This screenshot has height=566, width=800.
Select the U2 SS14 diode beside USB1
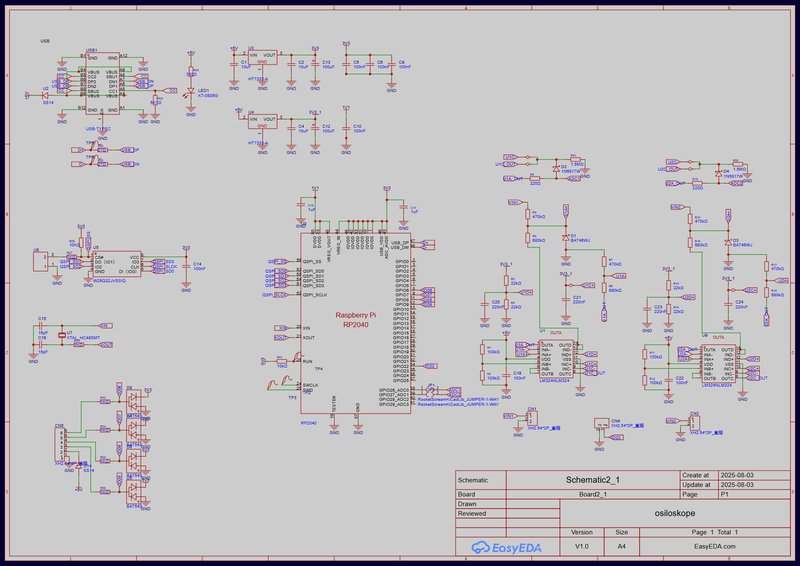(x=45, y=95)
